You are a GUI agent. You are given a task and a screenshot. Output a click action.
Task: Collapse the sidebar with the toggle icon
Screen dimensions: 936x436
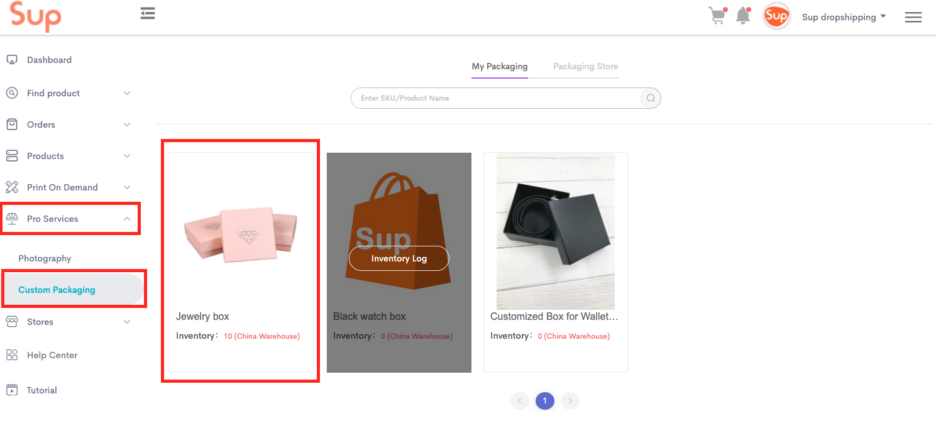coord(147,13)
